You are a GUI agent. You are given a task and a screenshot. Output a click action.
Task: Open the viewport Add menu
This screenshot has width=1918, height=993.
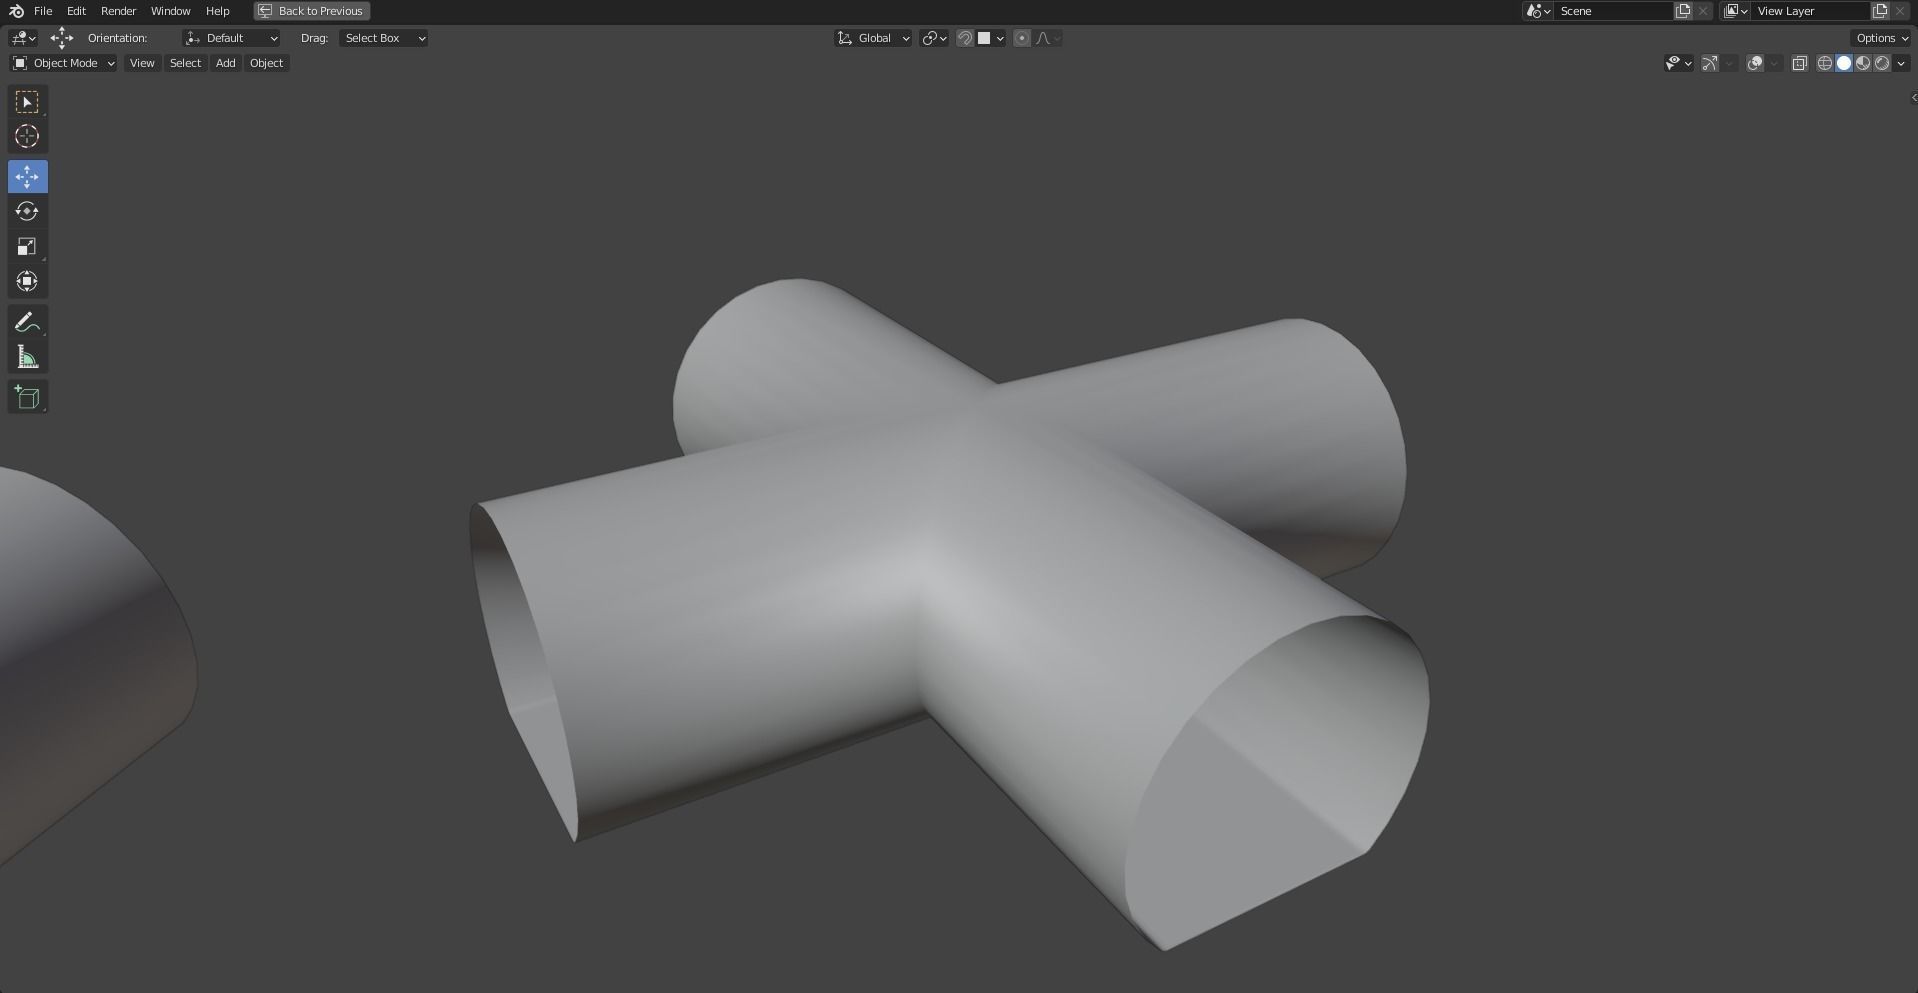pos(225,63)
